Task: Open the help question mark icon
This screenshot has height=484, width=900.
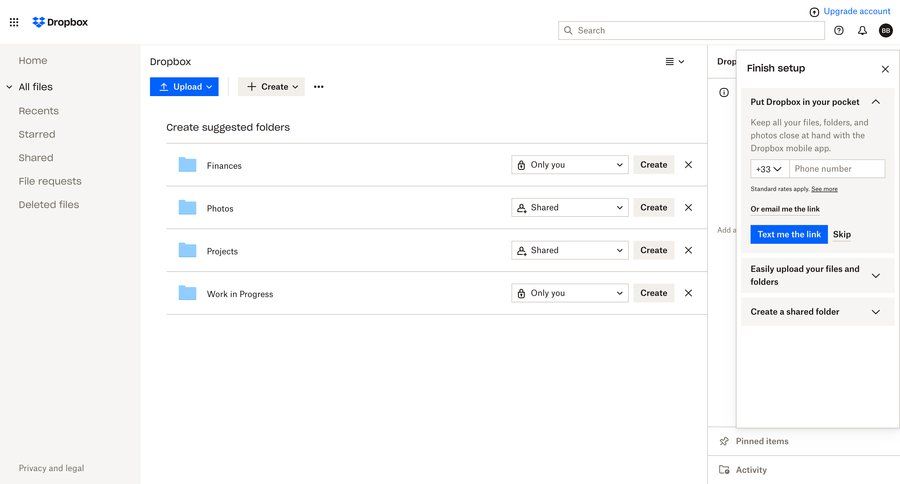Action: coord(839,30)
